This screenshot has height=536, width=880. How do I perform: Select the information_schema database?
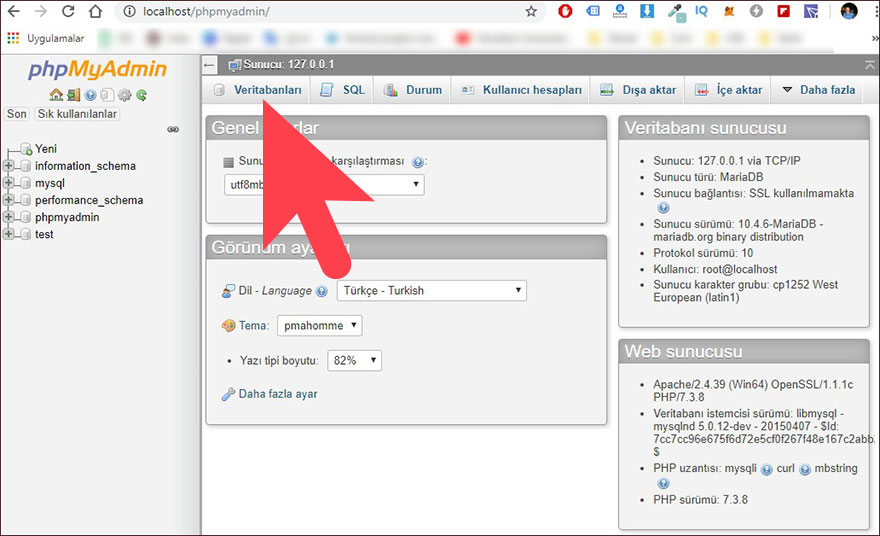[x=85, y=166]
